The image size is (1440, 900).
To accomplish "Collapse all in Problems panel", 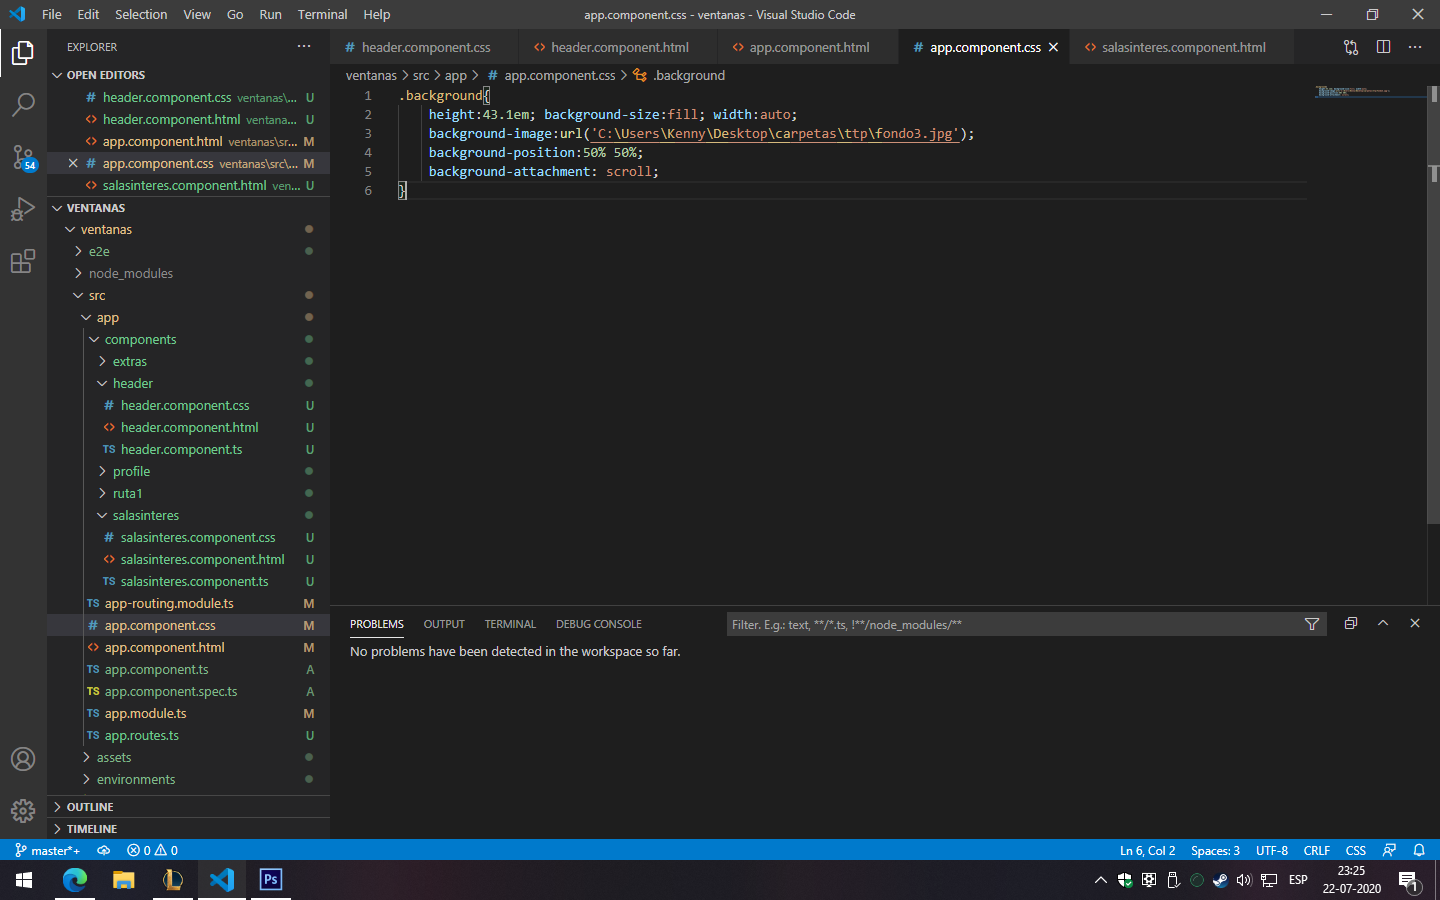I will 1351,623.
